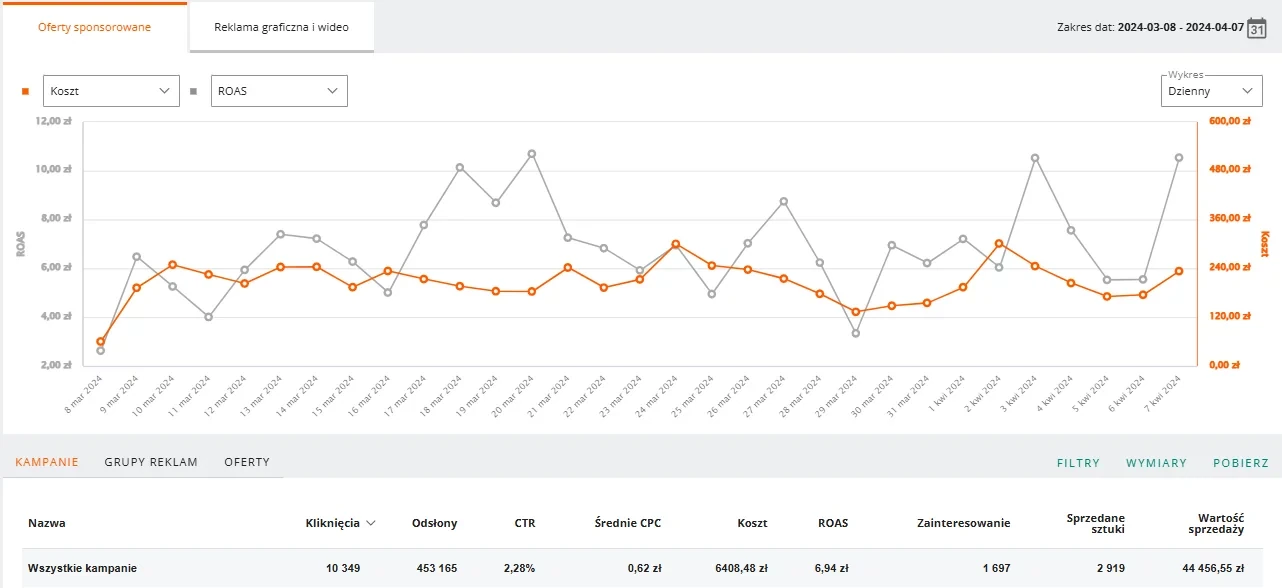Click the Zainteresowanie column header
This screenshot has width=1282, height=588.
click(963, 523)
